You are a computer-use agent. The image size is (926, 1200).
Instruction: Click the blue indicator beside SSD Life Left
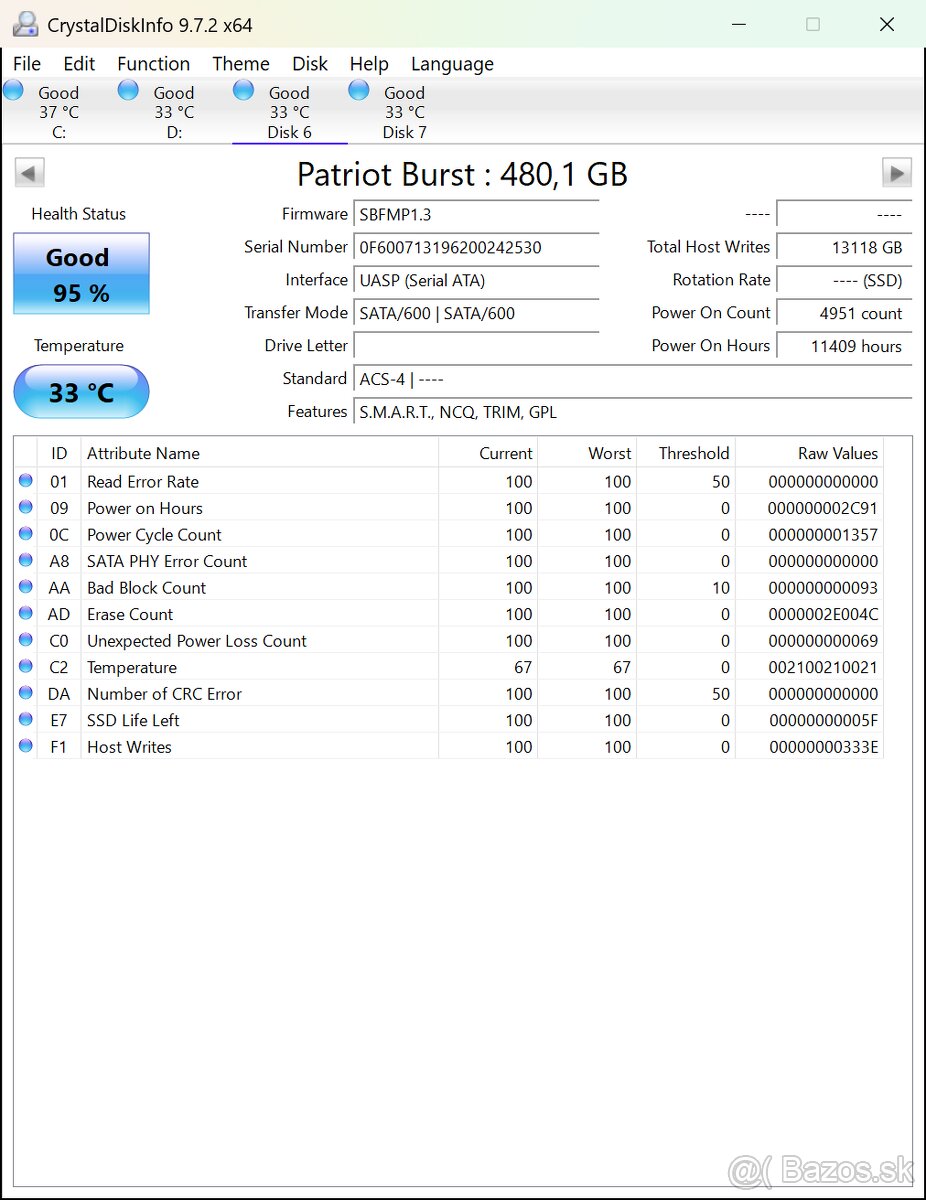(x=25, y=719)
